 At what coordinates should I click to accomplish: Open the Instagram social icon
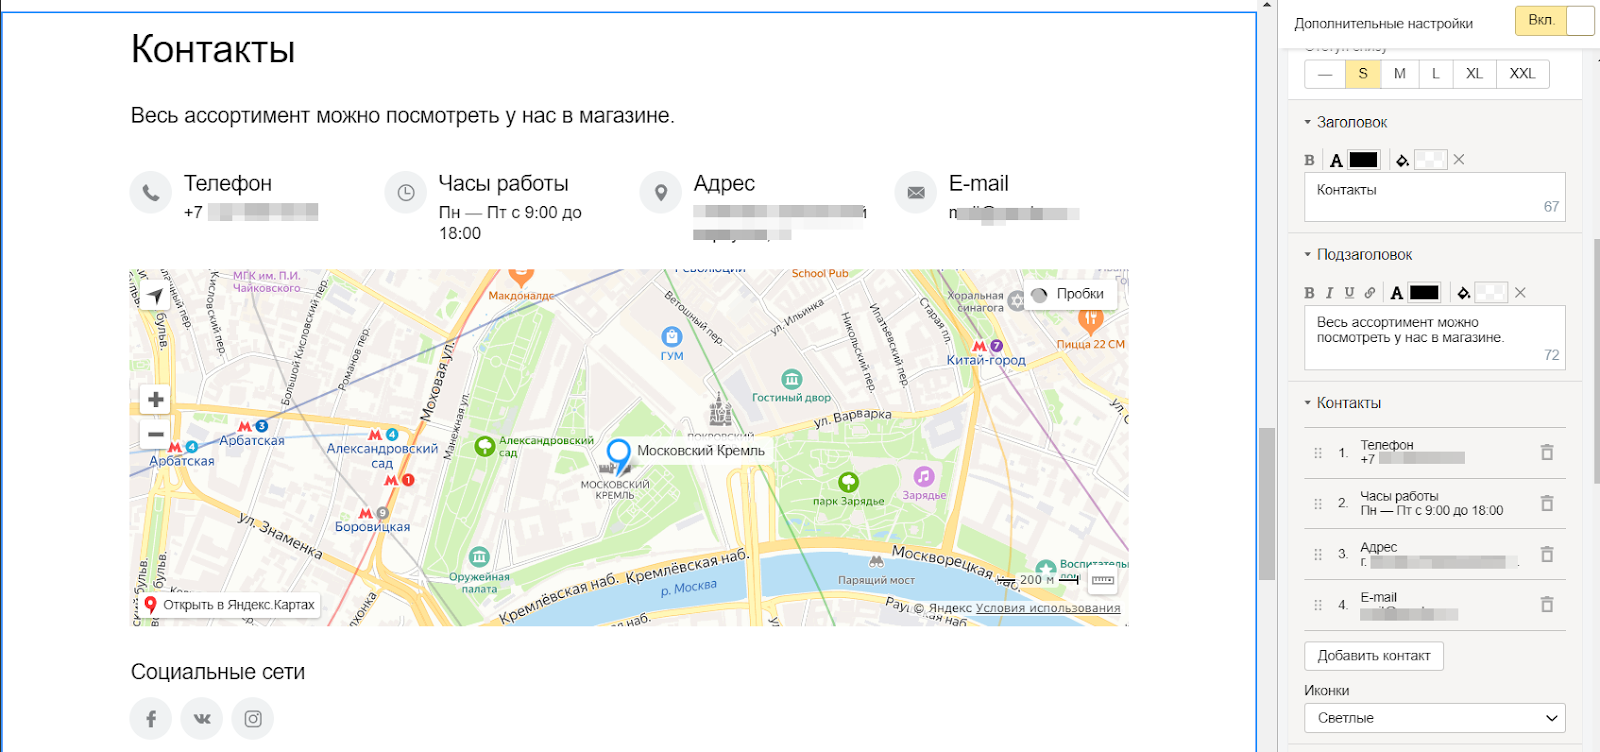pyautogui.click(x=253, y=718)
